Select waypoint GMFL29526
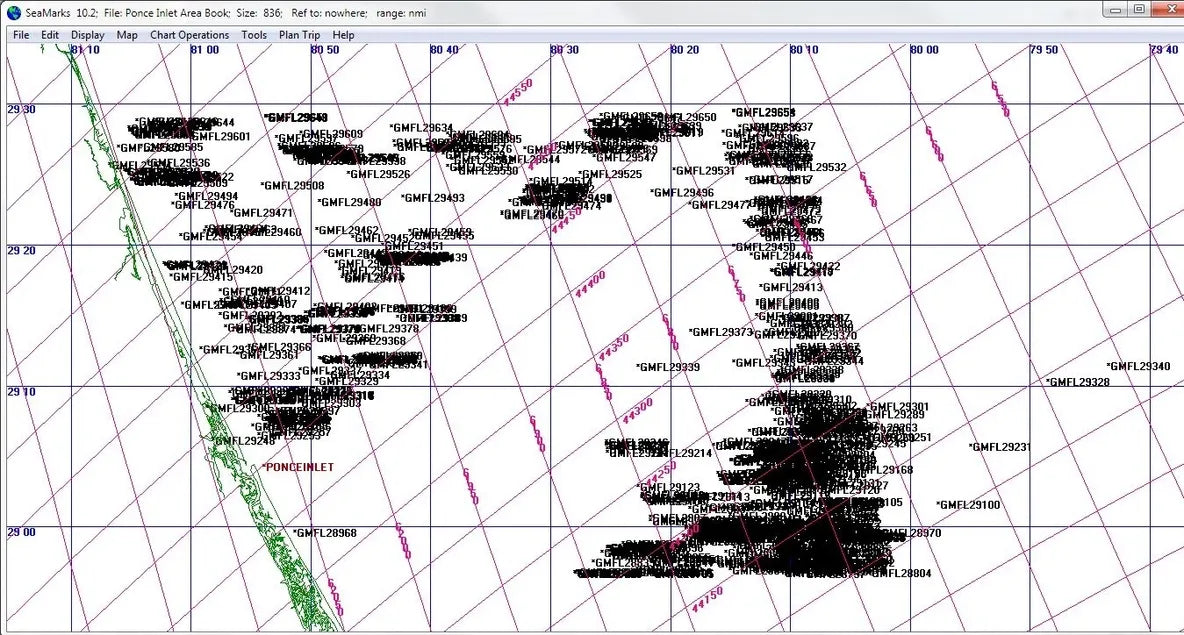This screenshot has height=635, width=1184. (378, 174)
